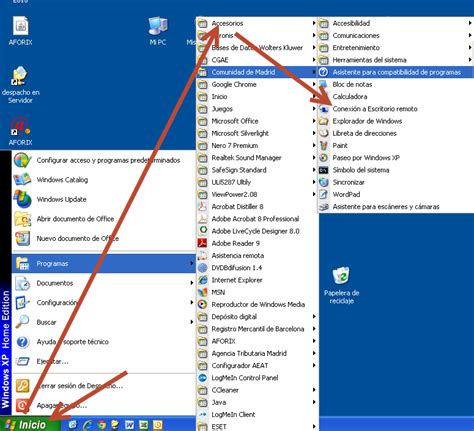This screenshot has height=431, width=474.
Task: Expand the CCleaner submenu arrow
Action: point(314,390)
